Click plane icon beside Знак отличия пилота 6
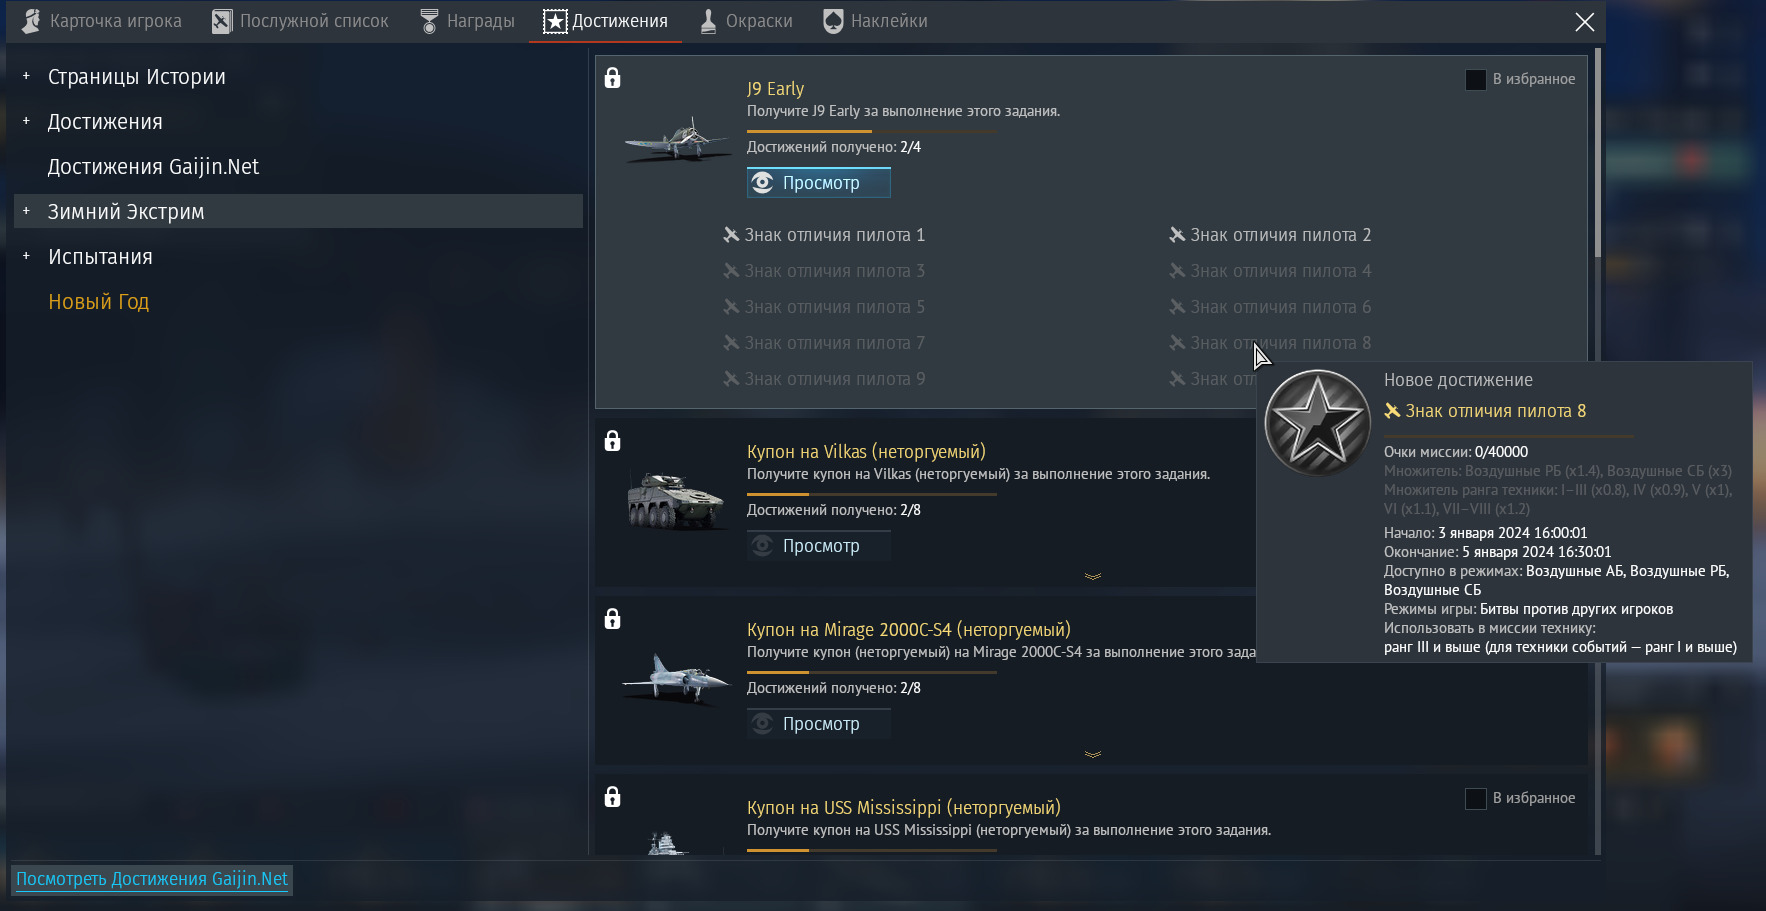 pos(1177,307)
